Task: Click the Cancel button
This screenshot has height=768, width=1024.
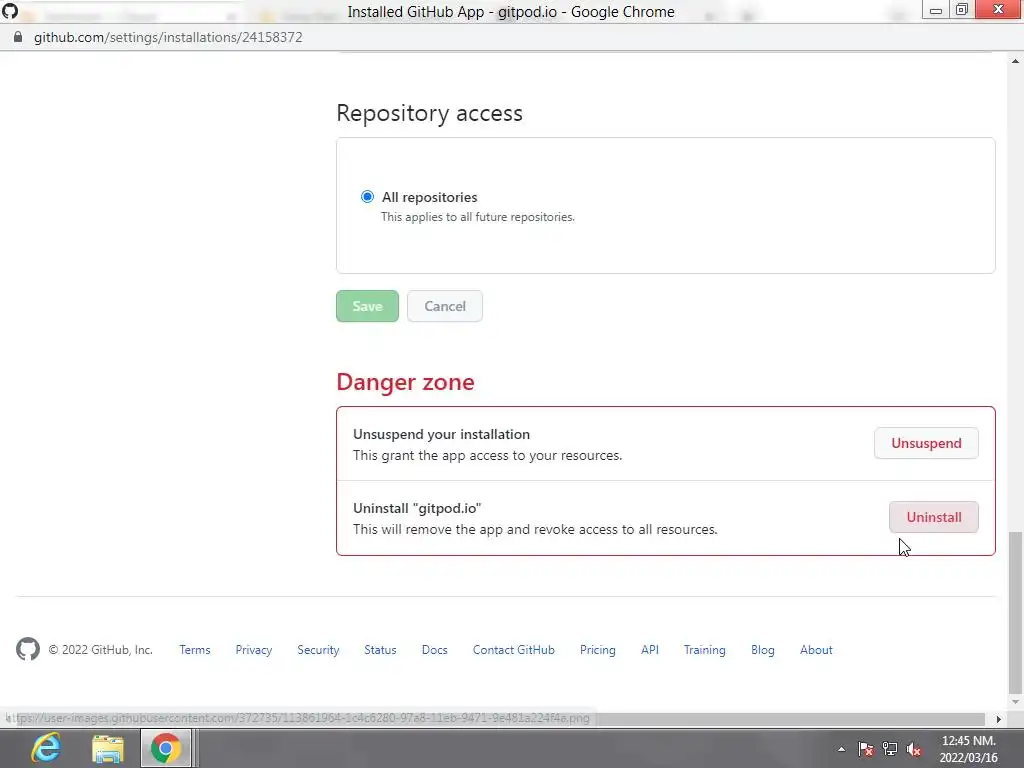Action: click(x=445, y=306)
